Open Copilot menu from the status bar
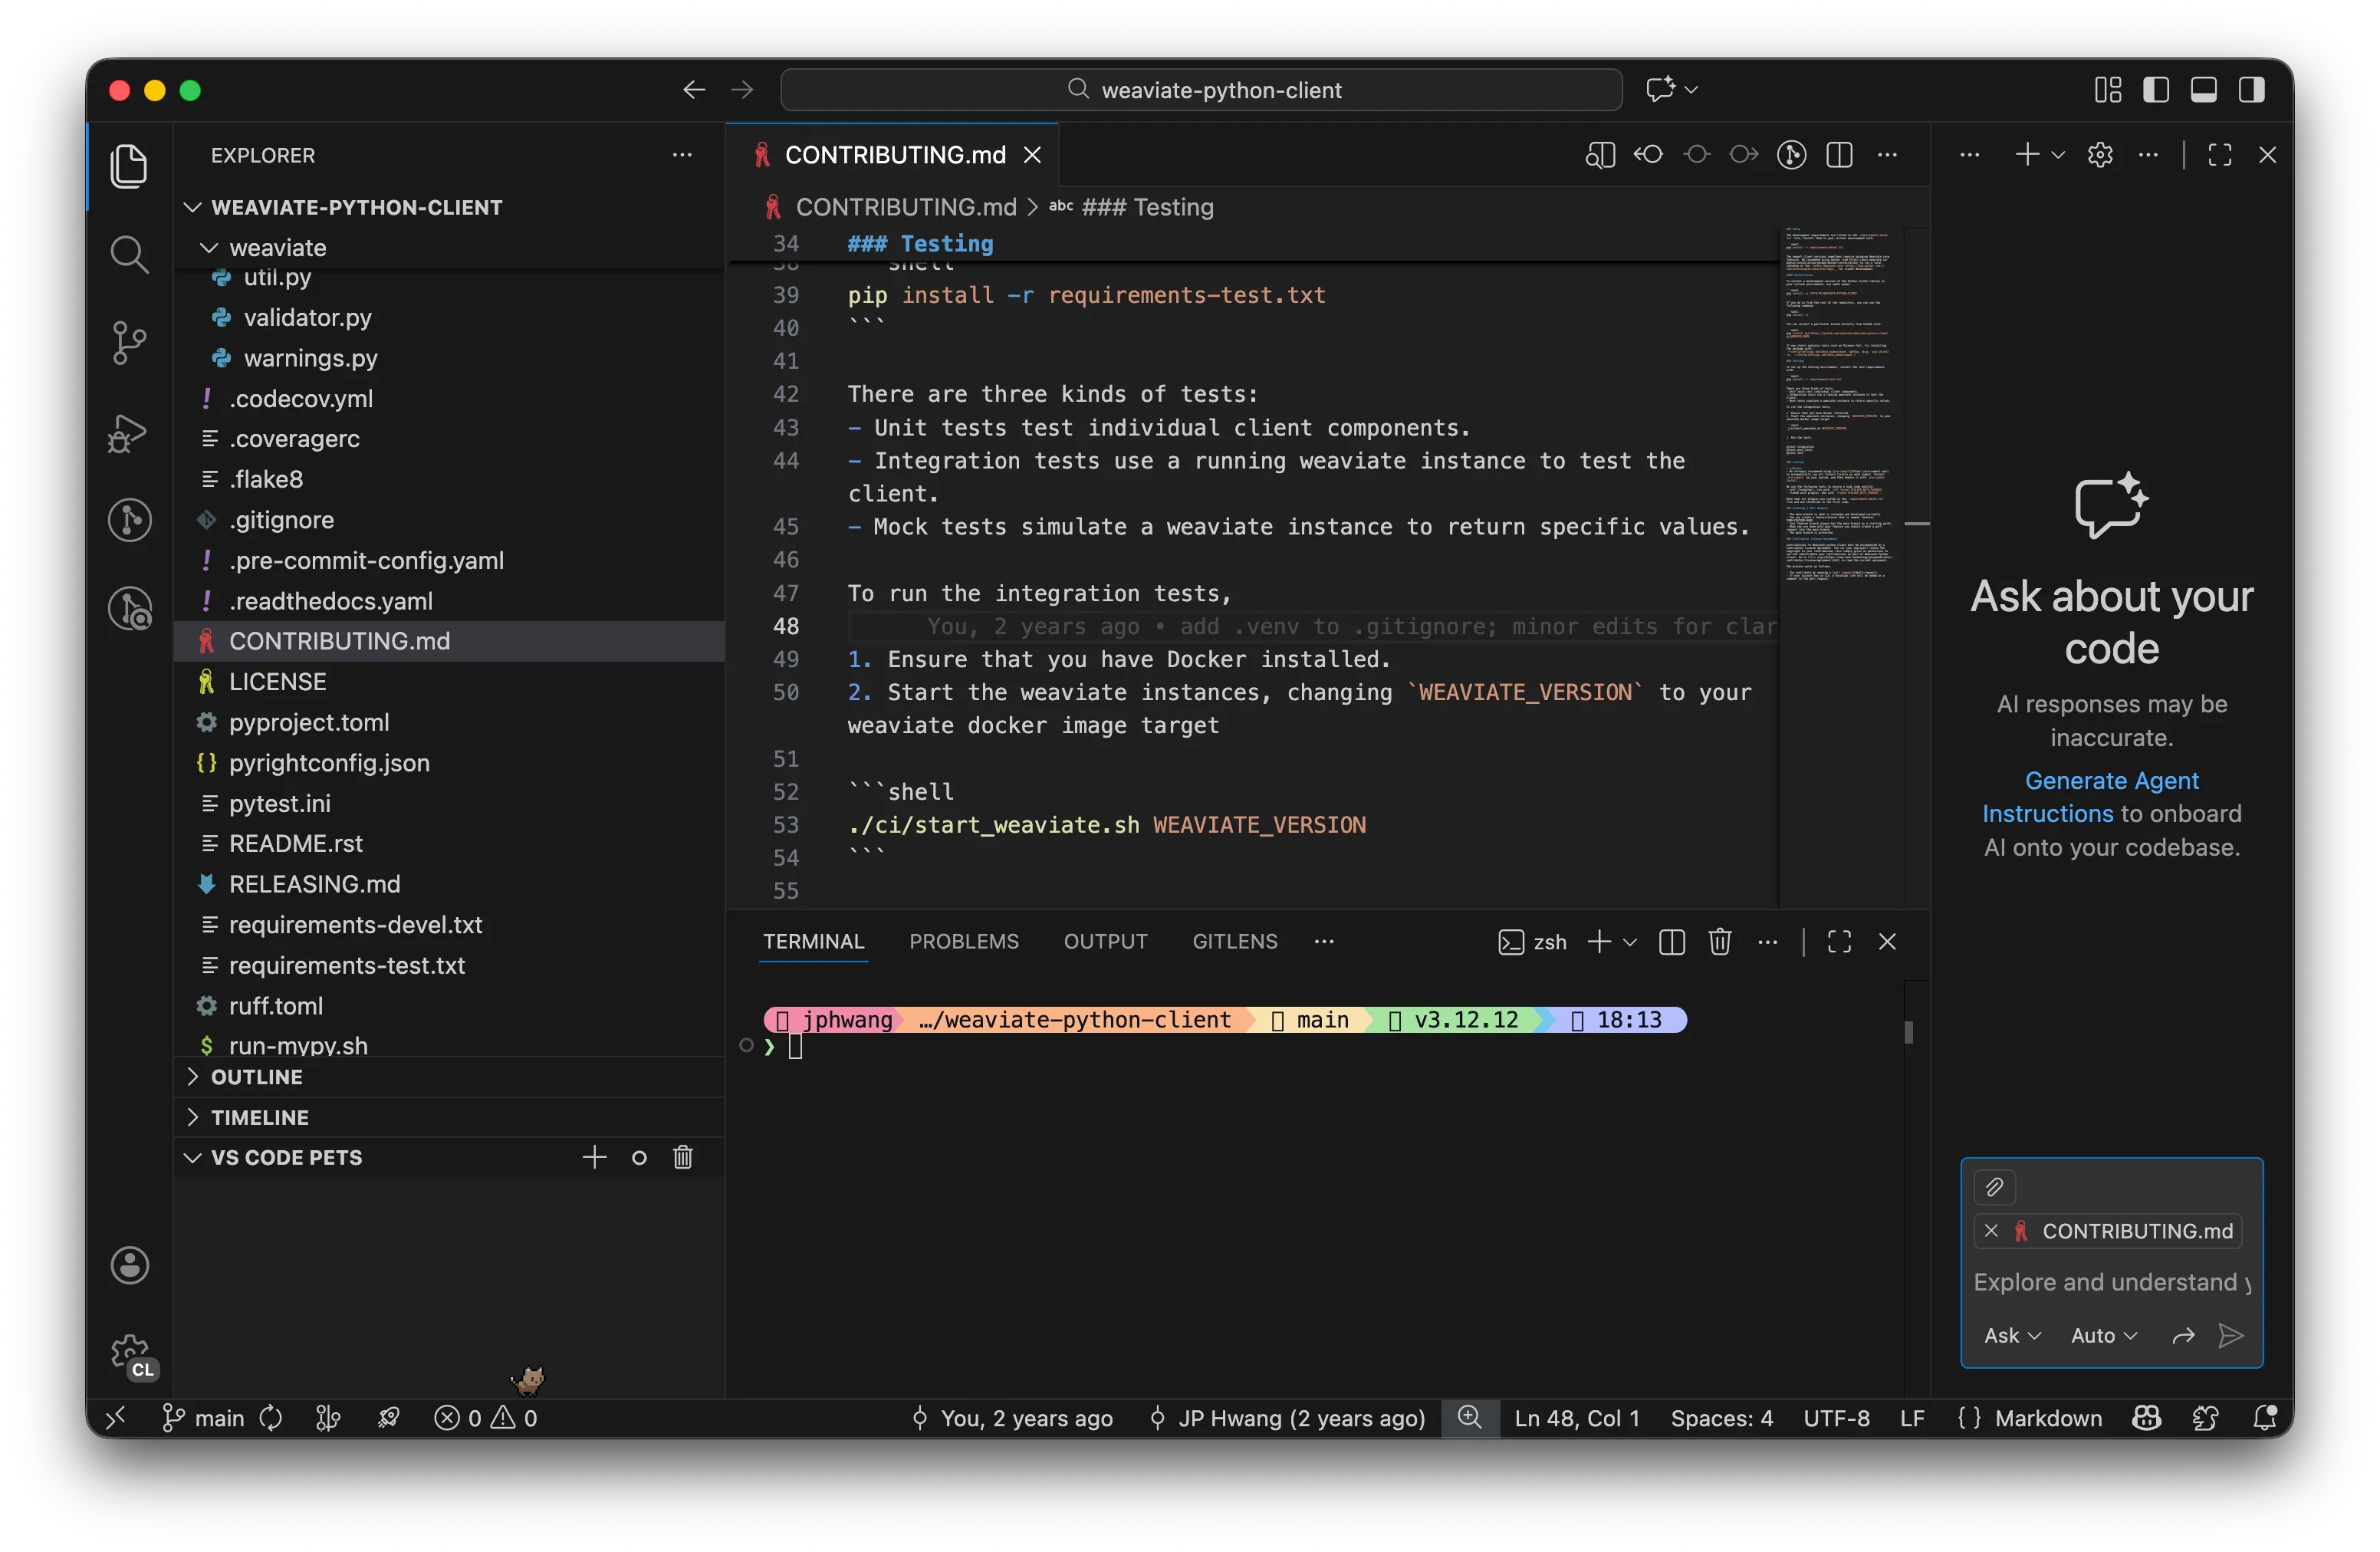The image size is (2380, 1552). click(2146, 1418)
